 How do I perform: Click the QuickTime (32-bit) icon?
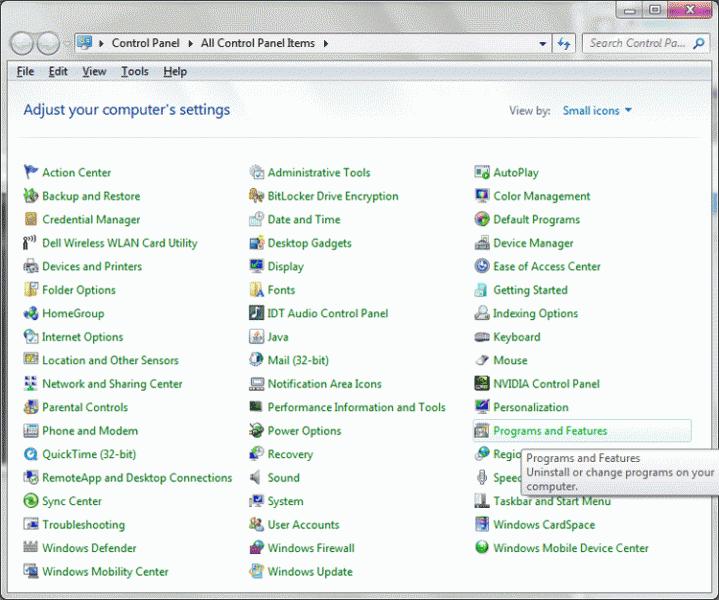[x=31, y=454]
